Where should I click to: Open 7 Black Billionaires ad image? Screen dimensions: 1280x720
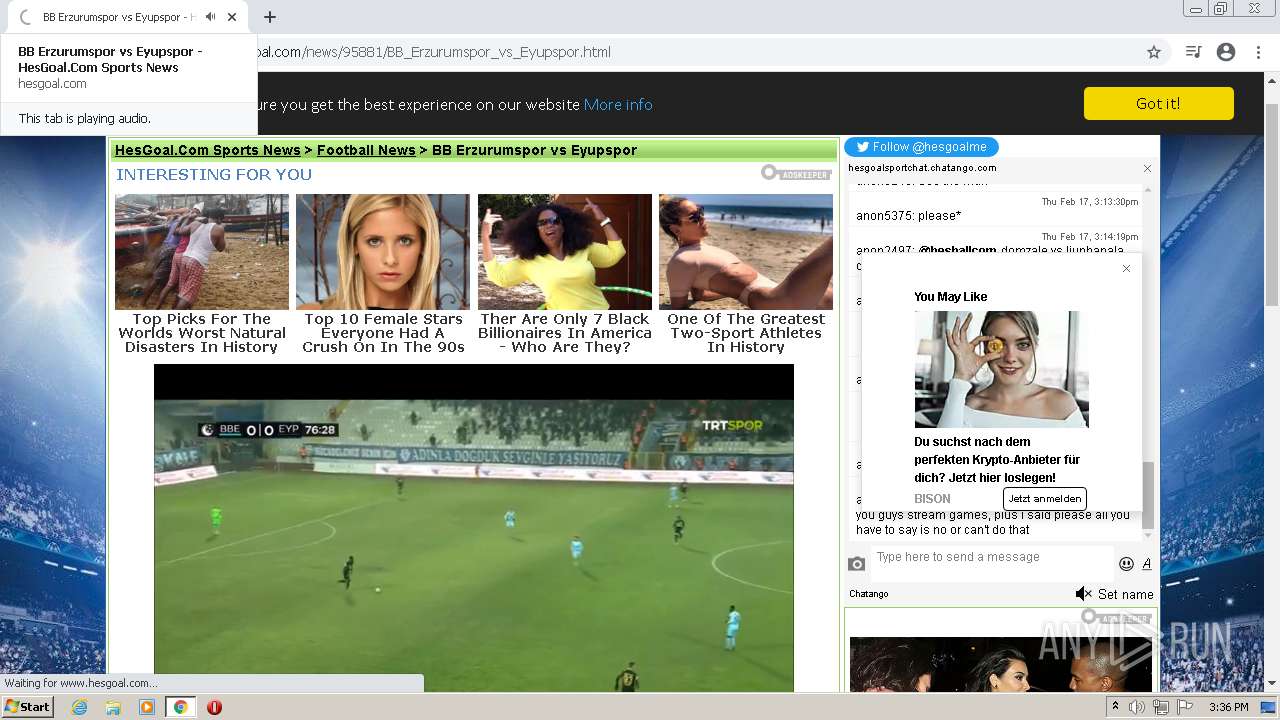[565, 252]
